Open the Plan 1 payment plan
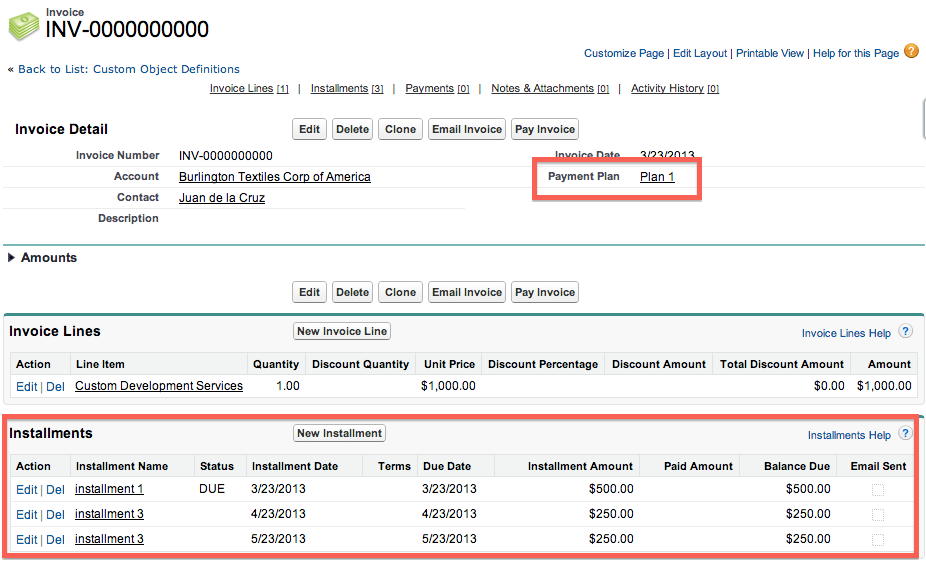Image resolution: width=926 pixels, height=561 pixels. pos(657,177)
